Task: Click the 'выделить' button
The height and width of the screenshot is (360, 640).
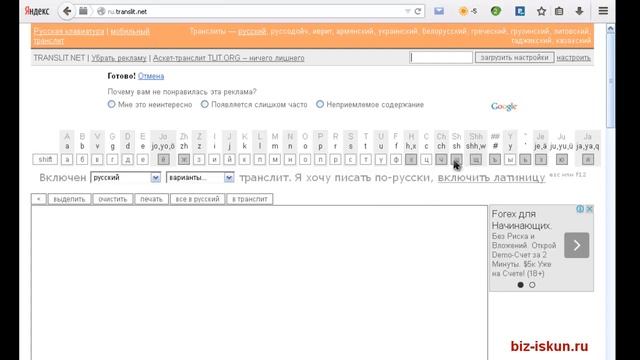Action: pyautogui.click(x=69, y=199)
